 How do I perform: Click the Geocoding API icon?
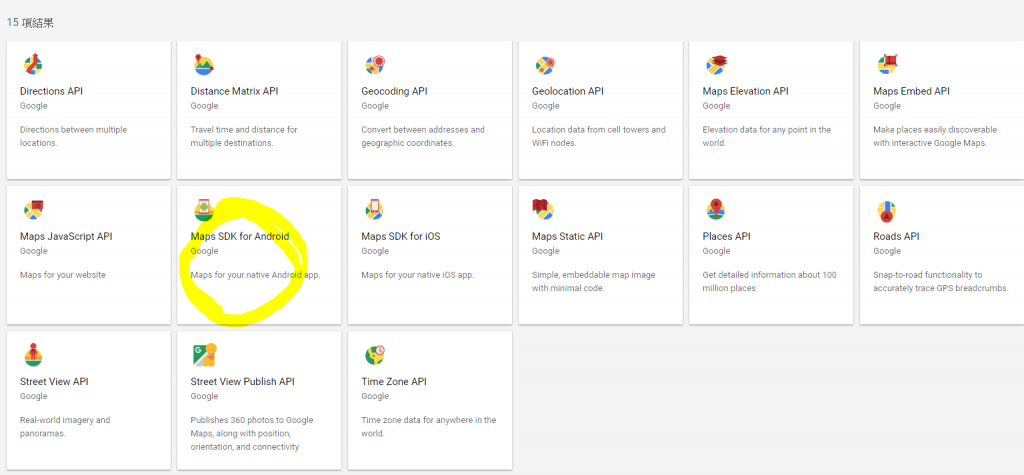click(375, 65)
